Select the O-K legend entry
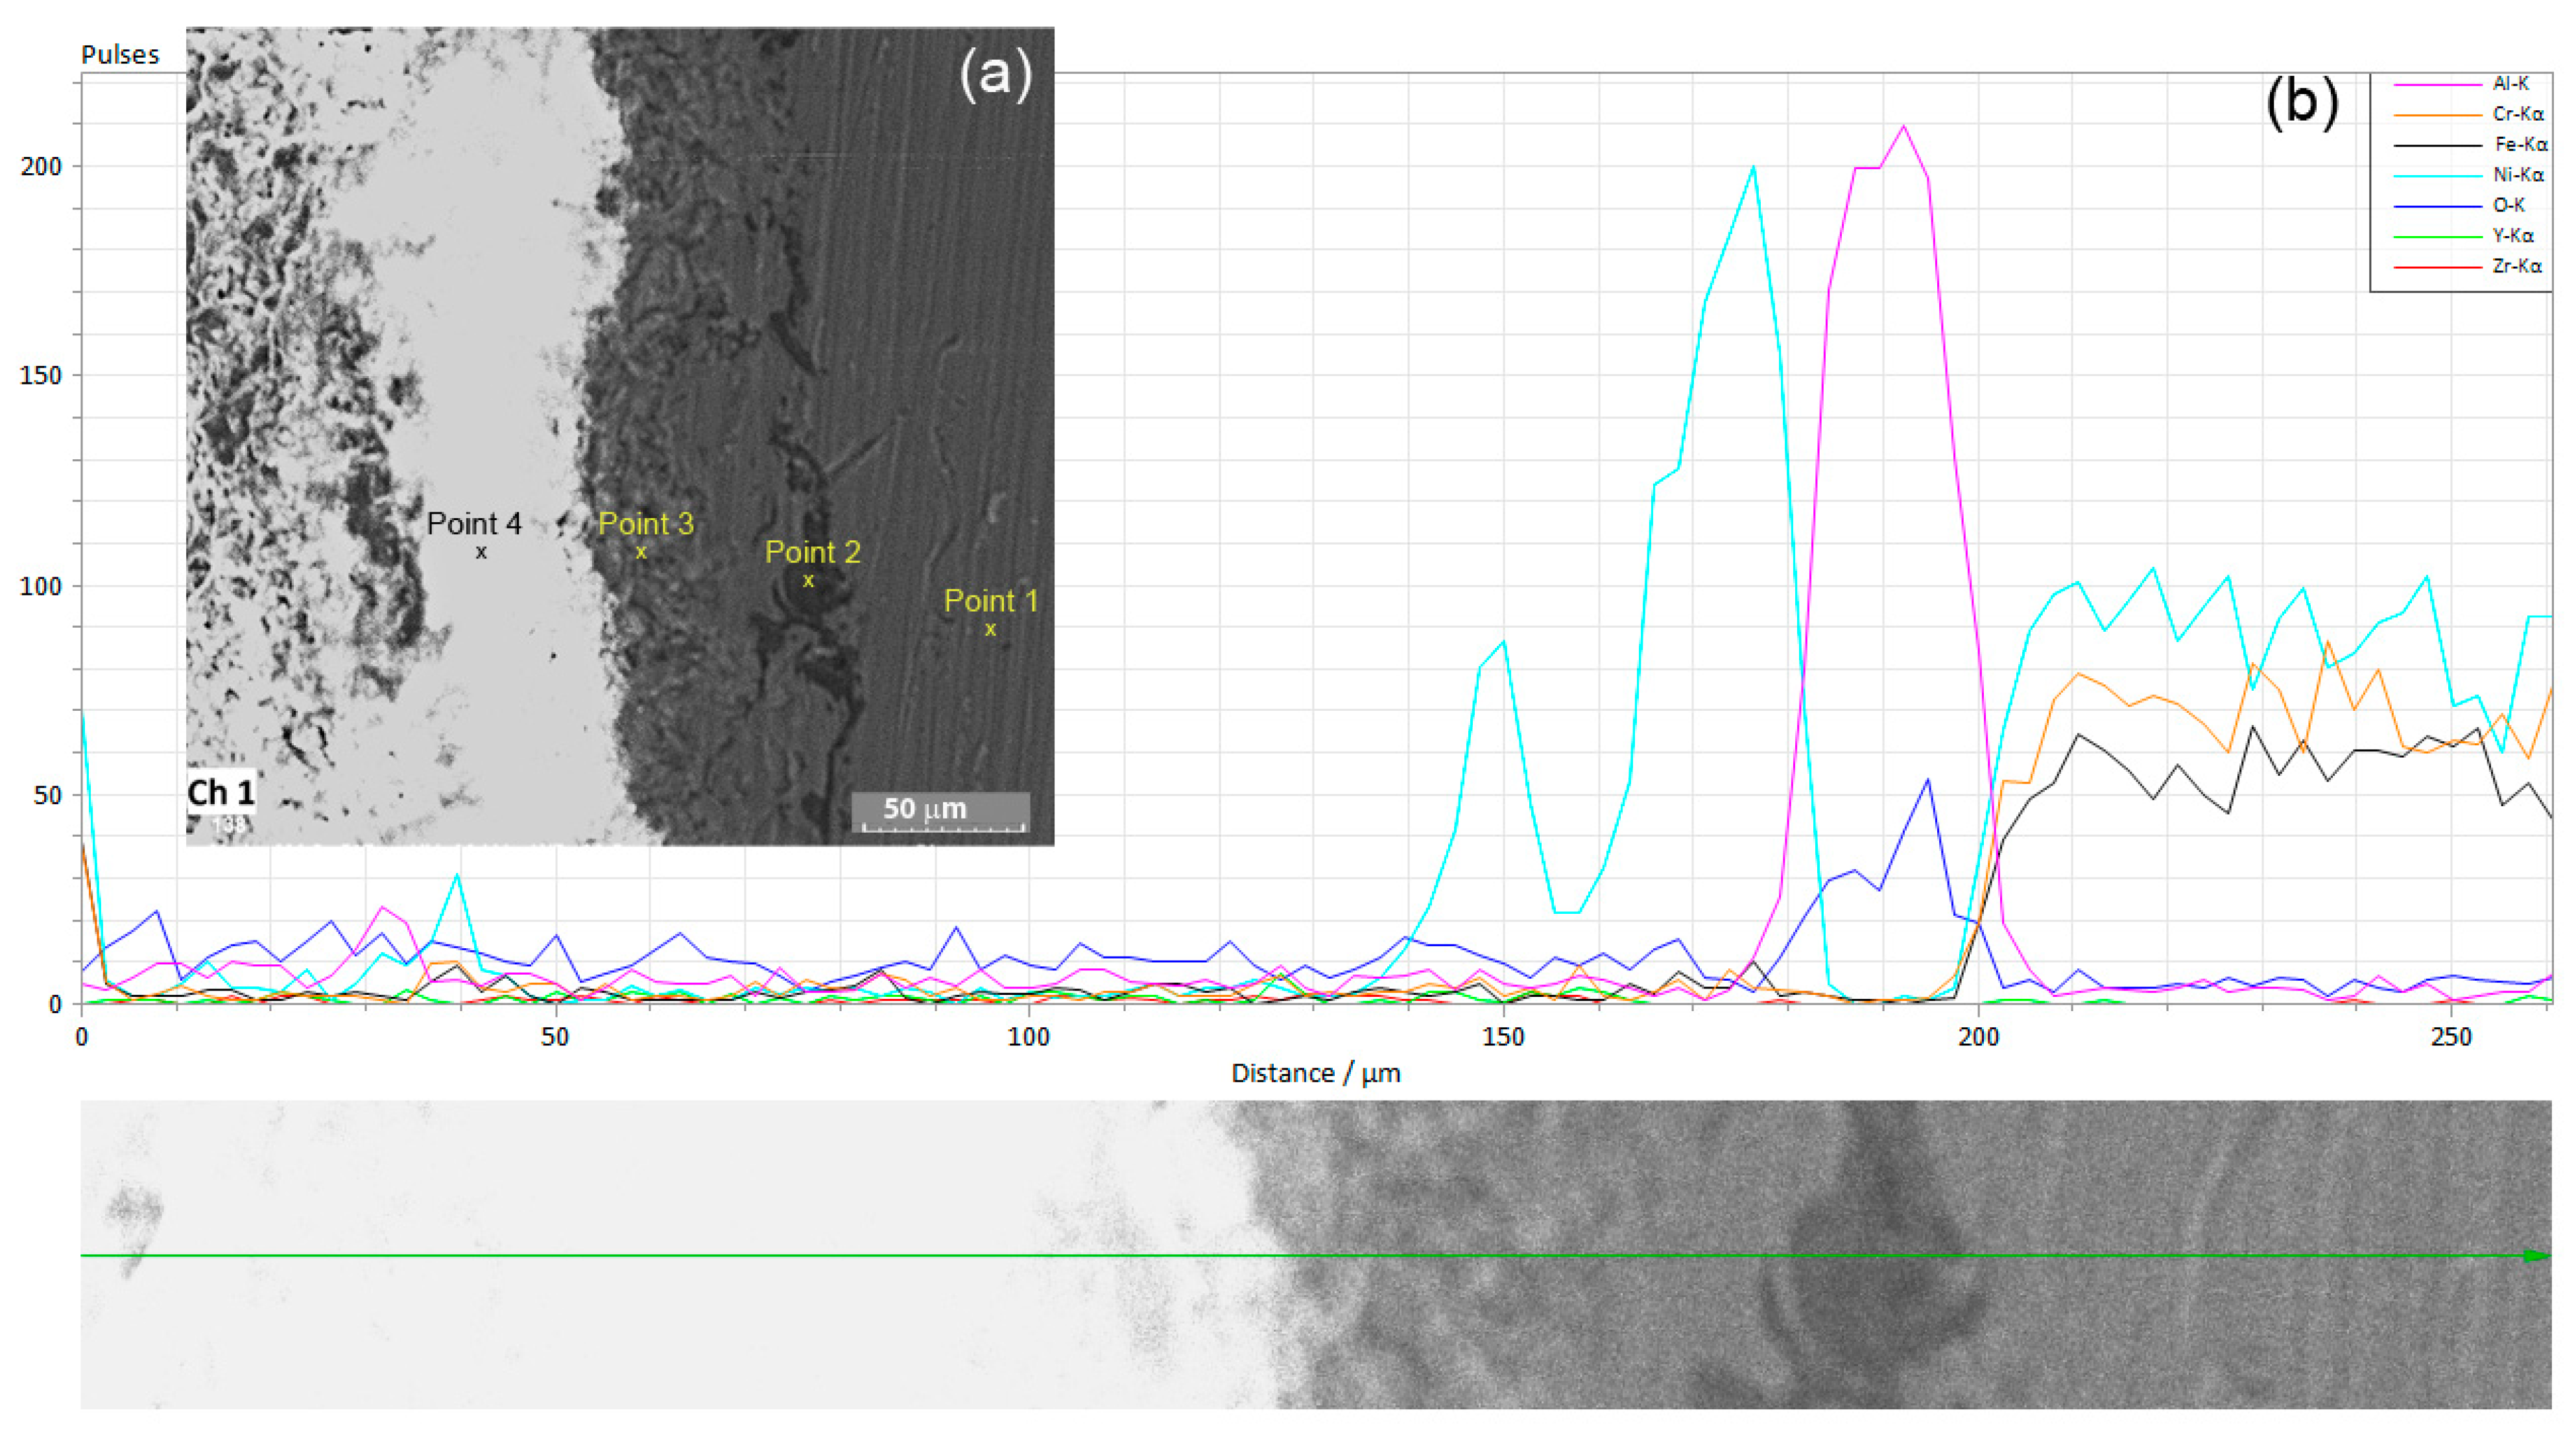The image size is (2576, 1434). pyautogui.click(x=2508, y=205)
